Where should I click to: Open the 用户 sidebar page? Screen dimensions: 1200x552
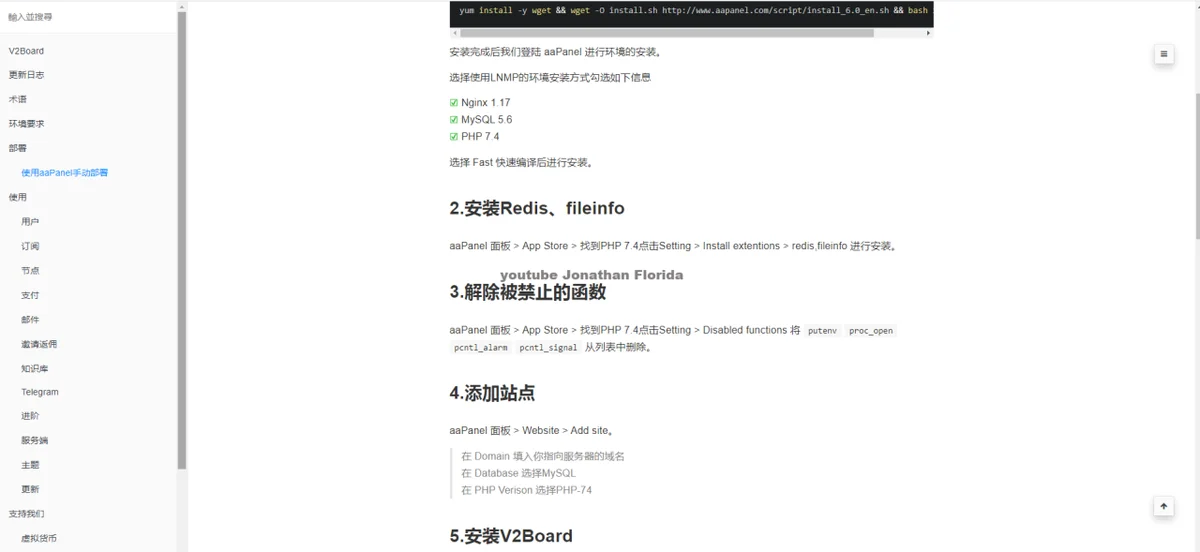click(30, 222)
